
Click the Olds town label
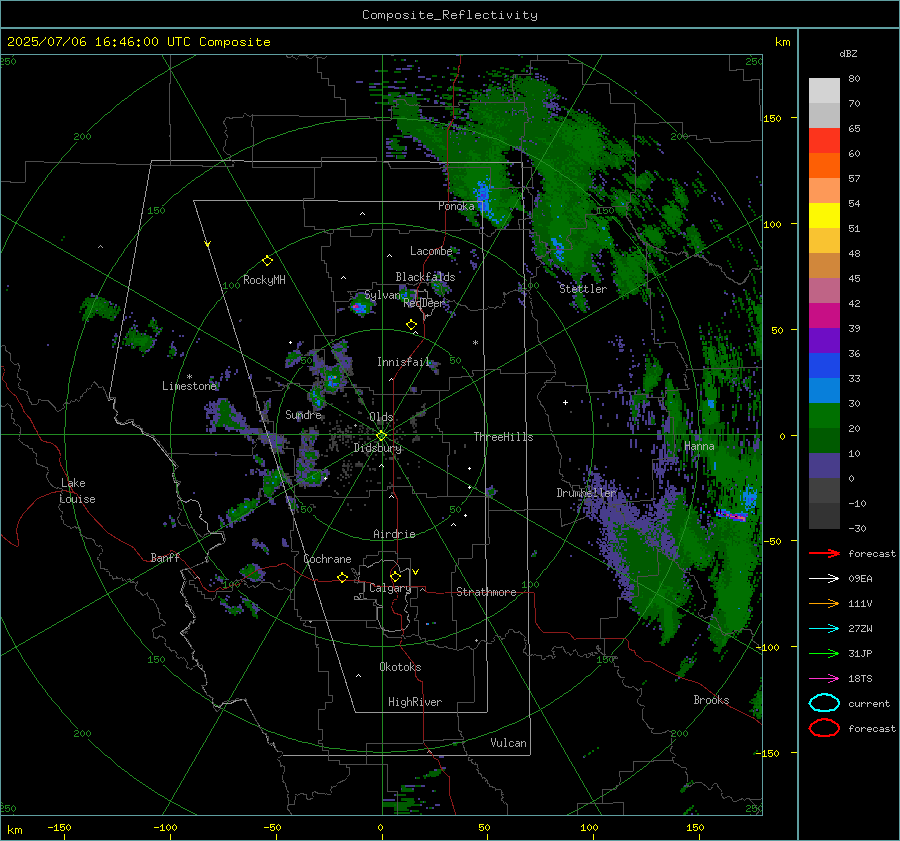[x=381, y=417]
